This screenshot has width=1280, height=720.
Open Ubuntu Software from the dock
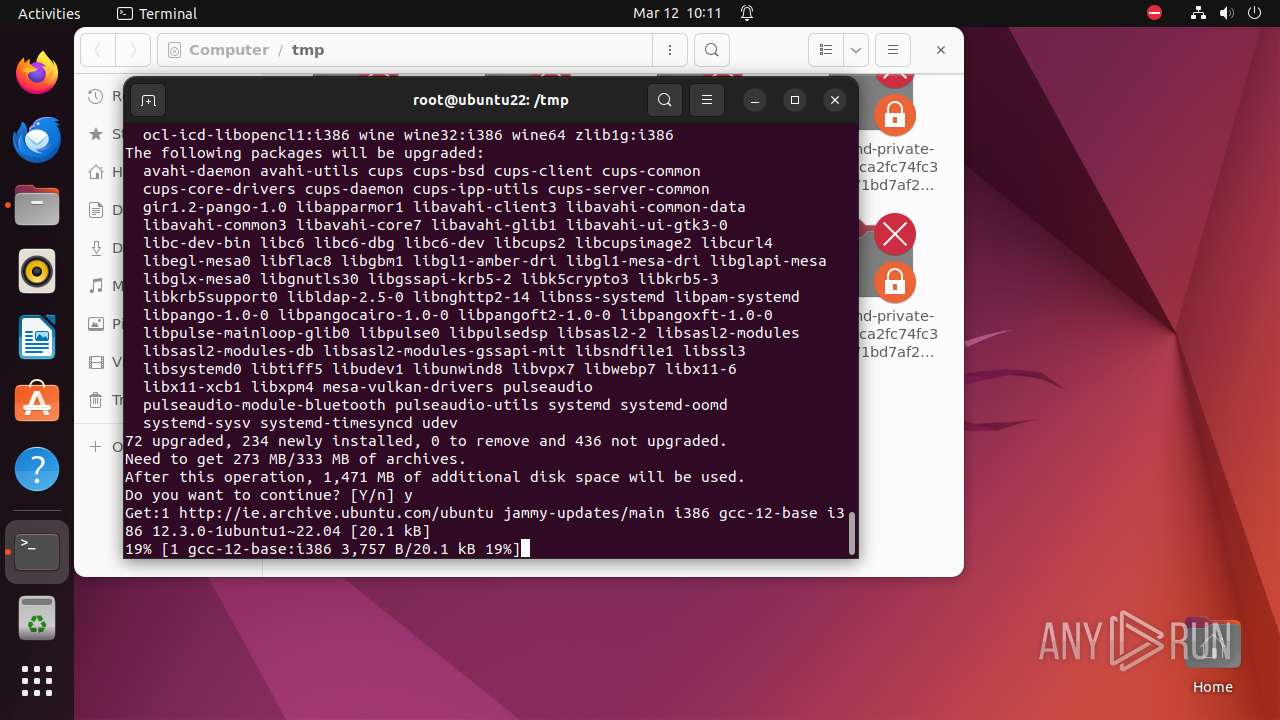point(37,403)
